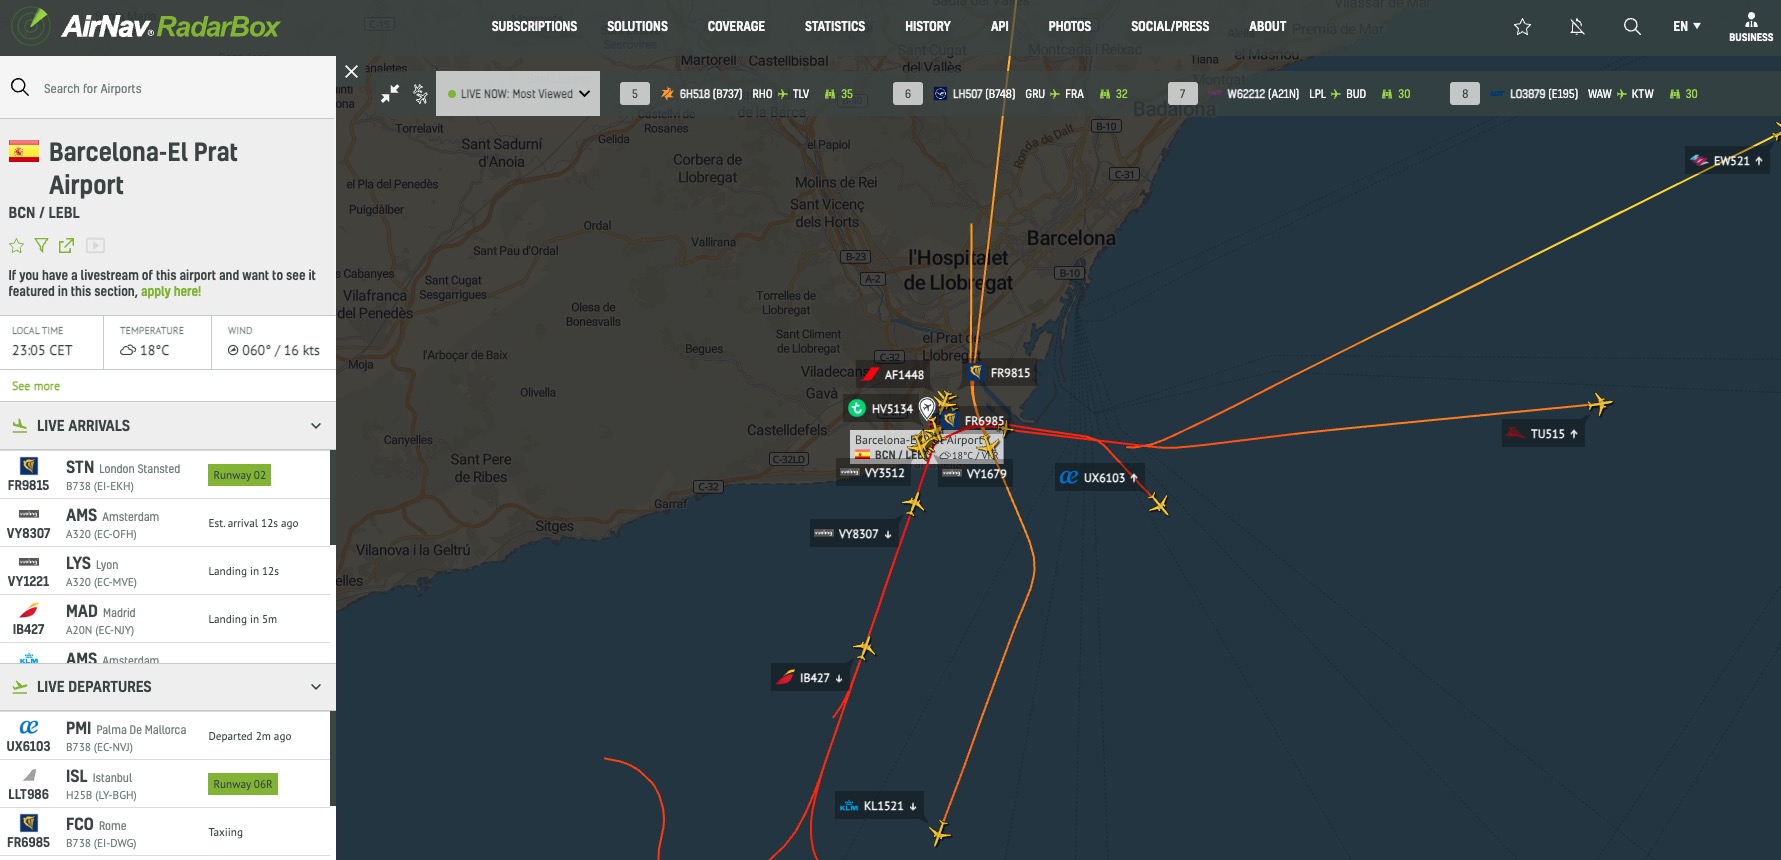Click the AirNav RadarBox logo
This screenshot has height=860, width=1781.
tap(146, 26)
